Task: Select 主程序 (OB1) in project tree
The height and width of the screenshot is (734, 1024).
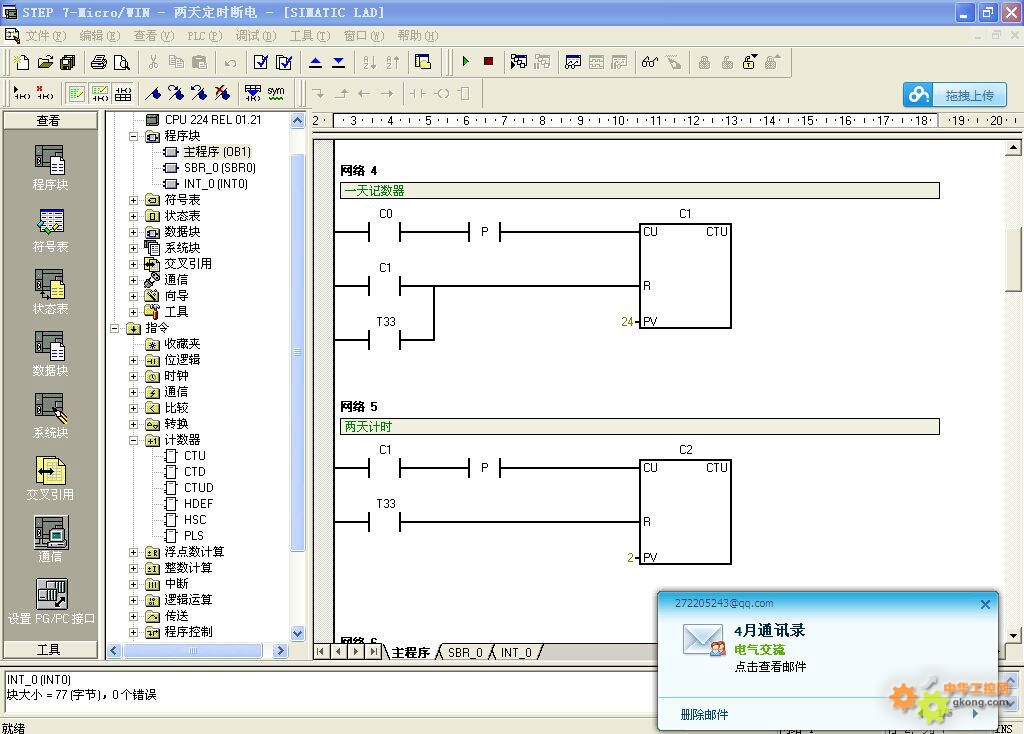Action: tap(217, 152)
